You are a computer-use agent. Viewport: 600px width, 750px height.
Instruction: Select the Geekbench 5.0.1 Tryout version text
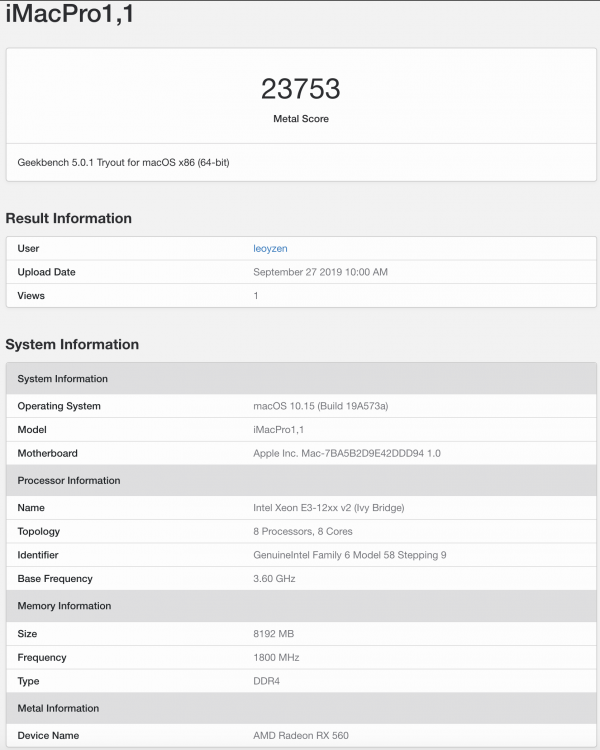pyautogui.click(x=123, y=163)
